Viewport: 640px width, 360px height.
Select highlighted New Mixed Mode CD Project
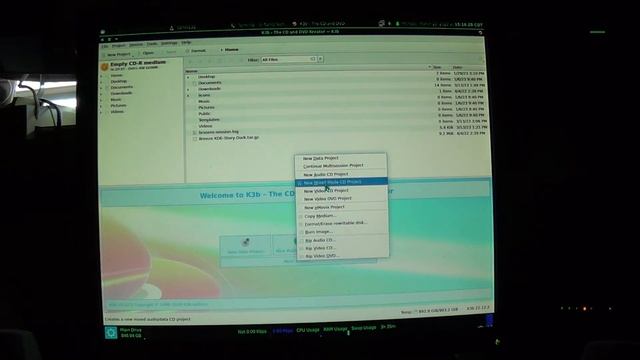point(341,182)
